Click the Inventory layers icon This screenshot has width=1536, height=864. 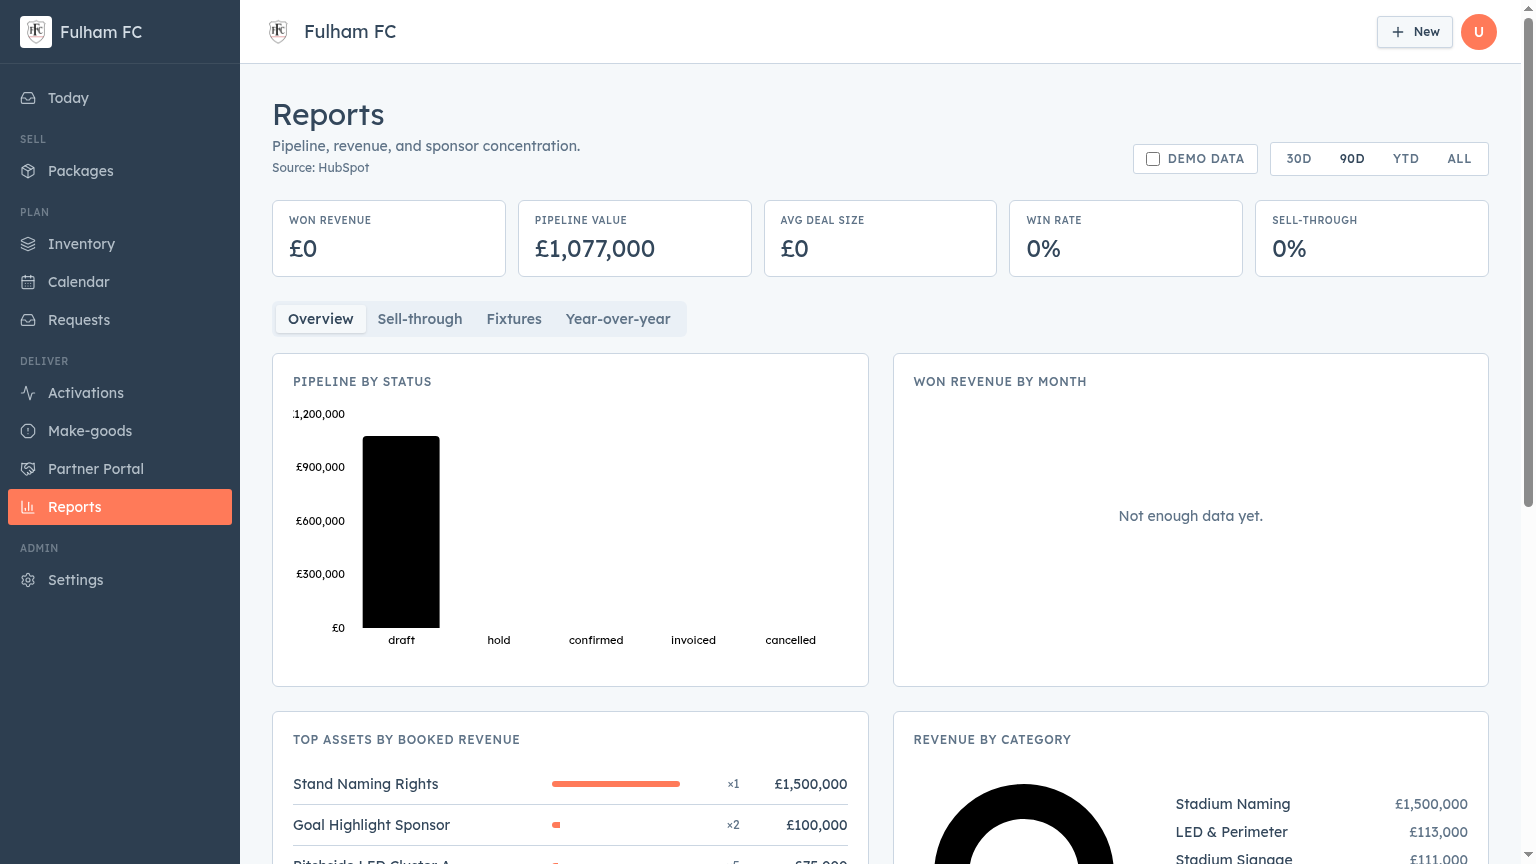pyautogui.click(x=28, y=244)
